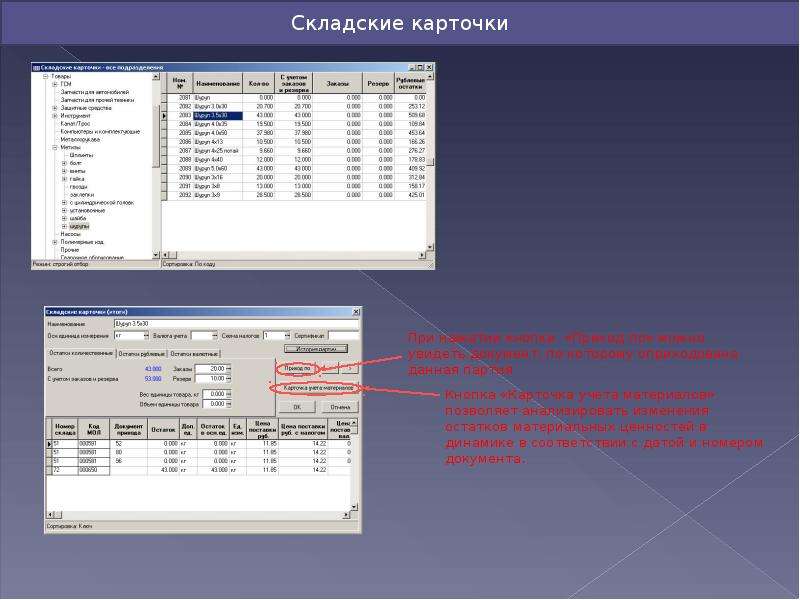Click OK in stock card dialog
This screenshot has height=600, width=800.
tap(297, 407)
